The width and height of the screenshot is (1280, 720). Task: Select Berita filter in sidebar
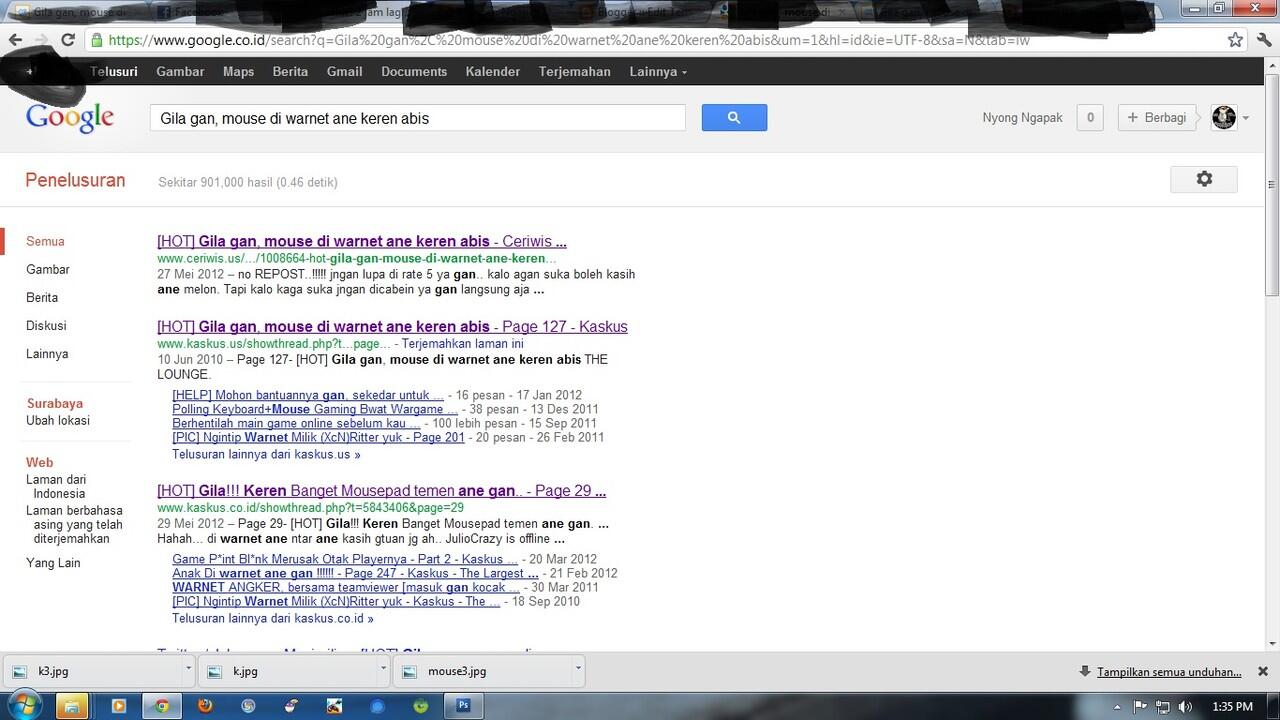click(42, 297)
